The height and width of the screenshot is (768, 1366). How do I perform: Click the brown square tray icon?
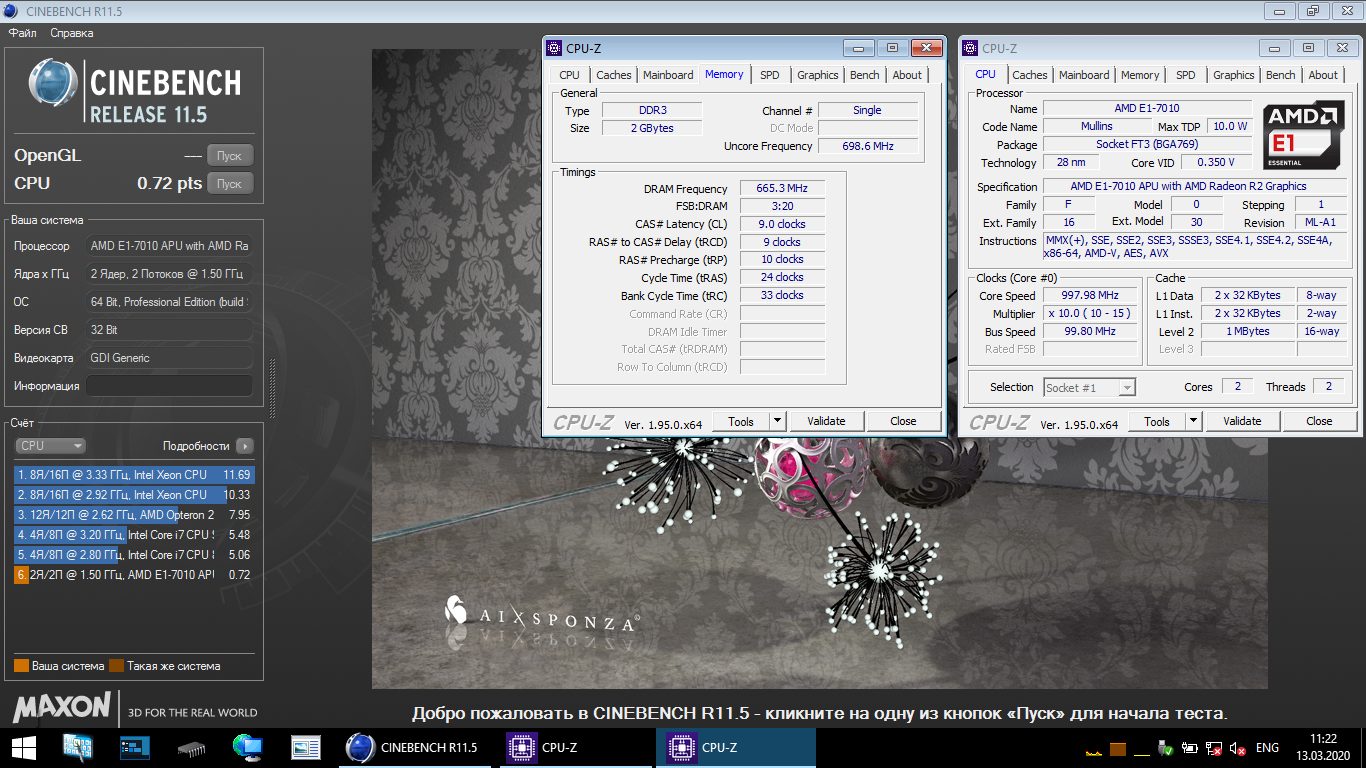[1118, 749]
